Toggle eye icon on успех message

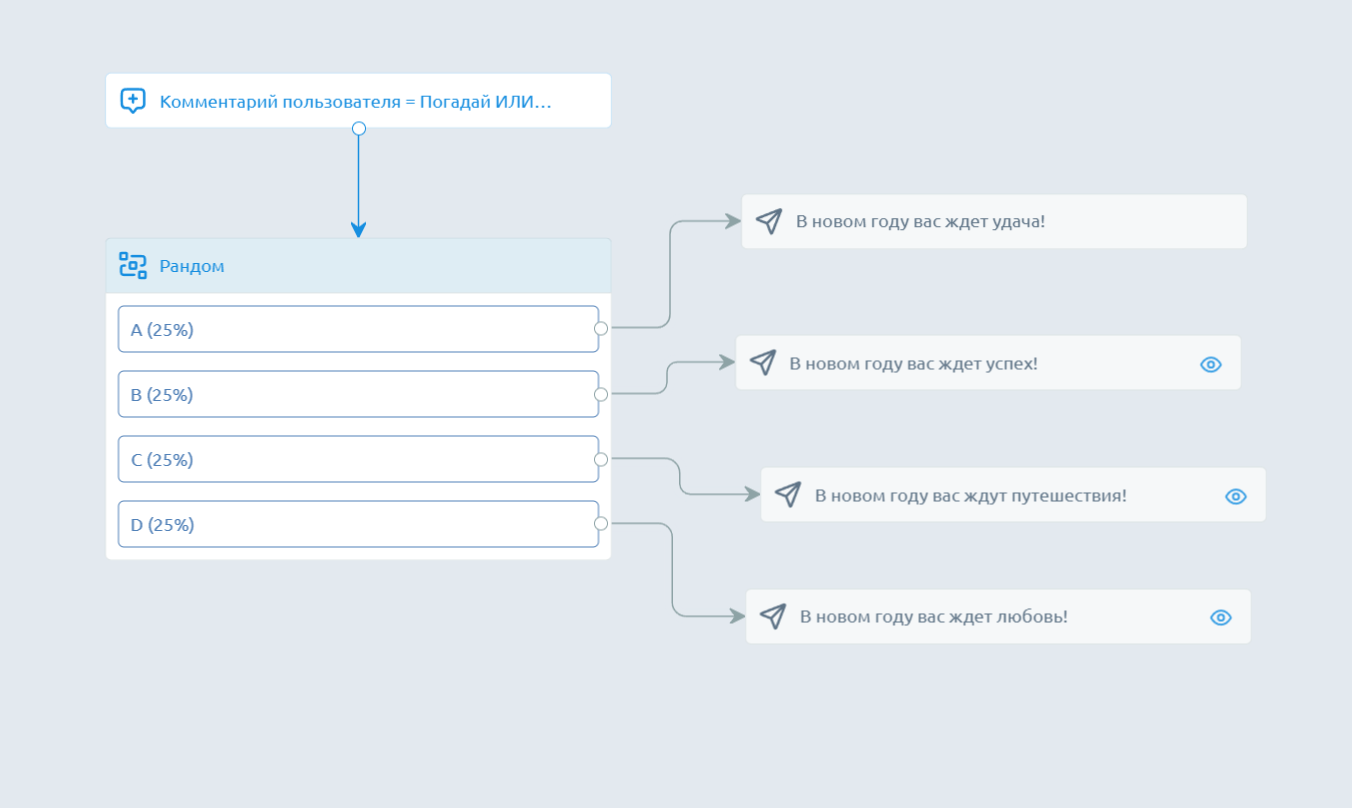tap(1210, 364)
